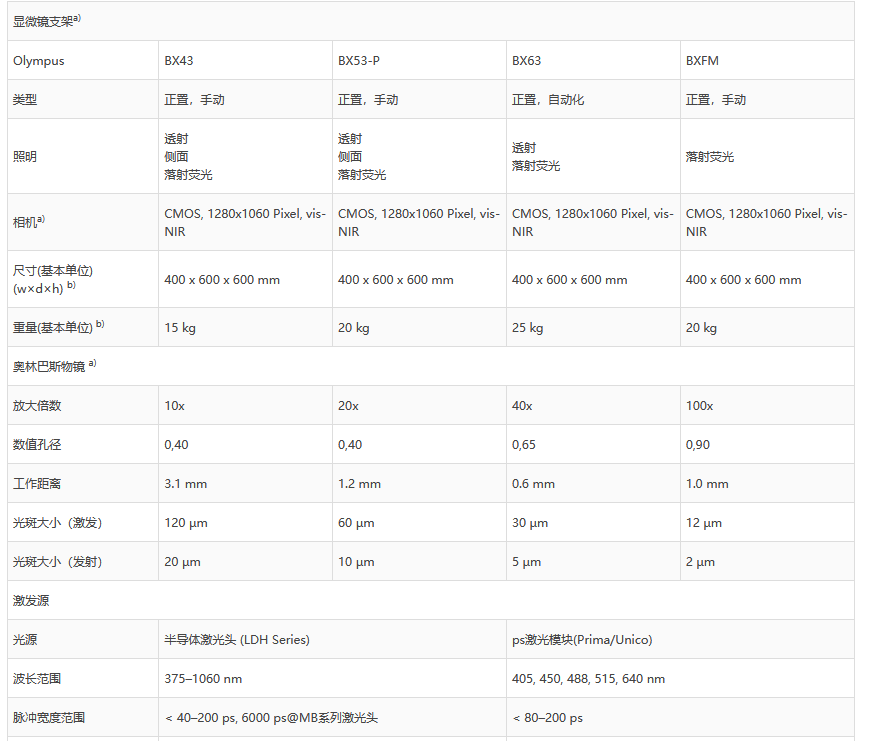Click the BX53-P model cell
The height and width of the screenshot is (741, 869).
click(359, 60)
